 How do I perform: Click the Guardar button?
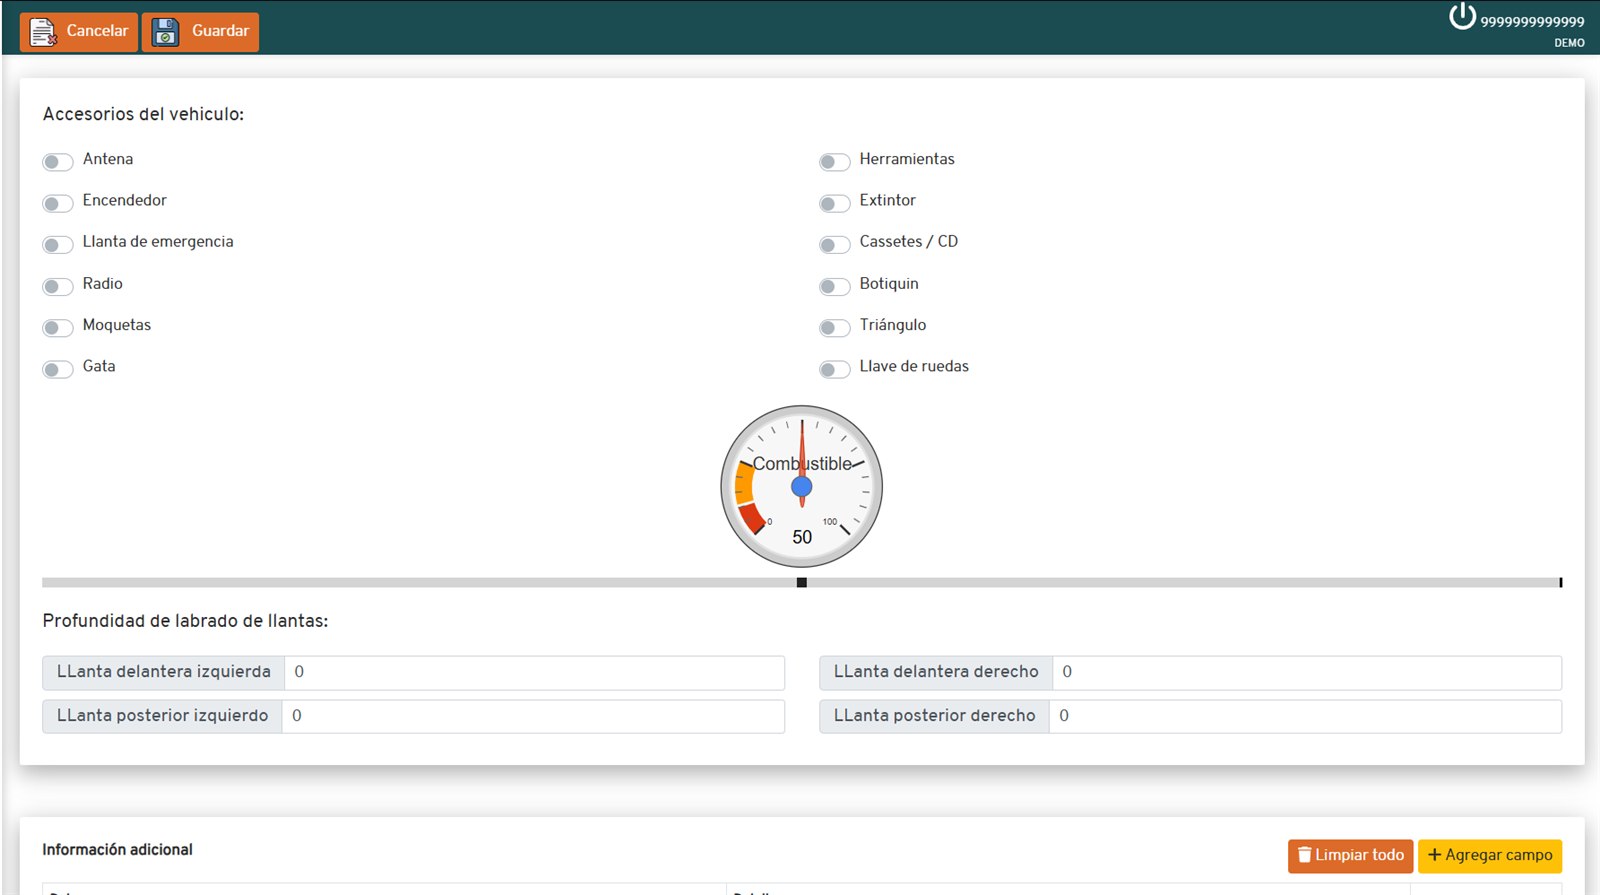pos(200,32)
